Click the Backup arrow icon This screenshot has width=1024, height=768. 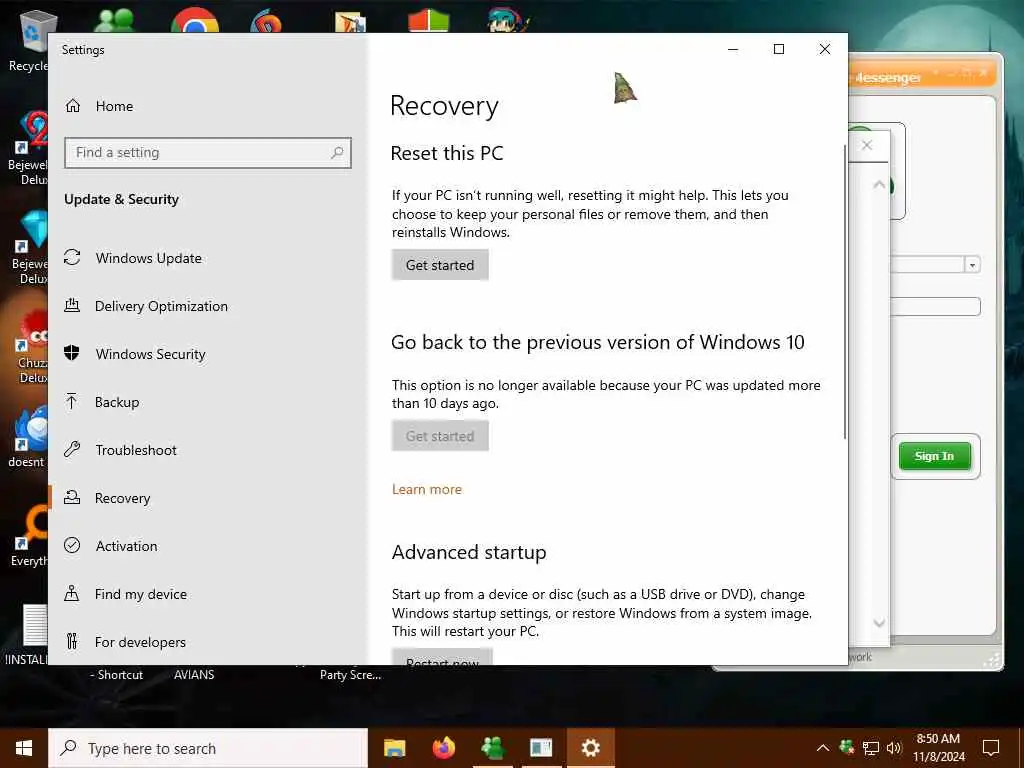72,401
